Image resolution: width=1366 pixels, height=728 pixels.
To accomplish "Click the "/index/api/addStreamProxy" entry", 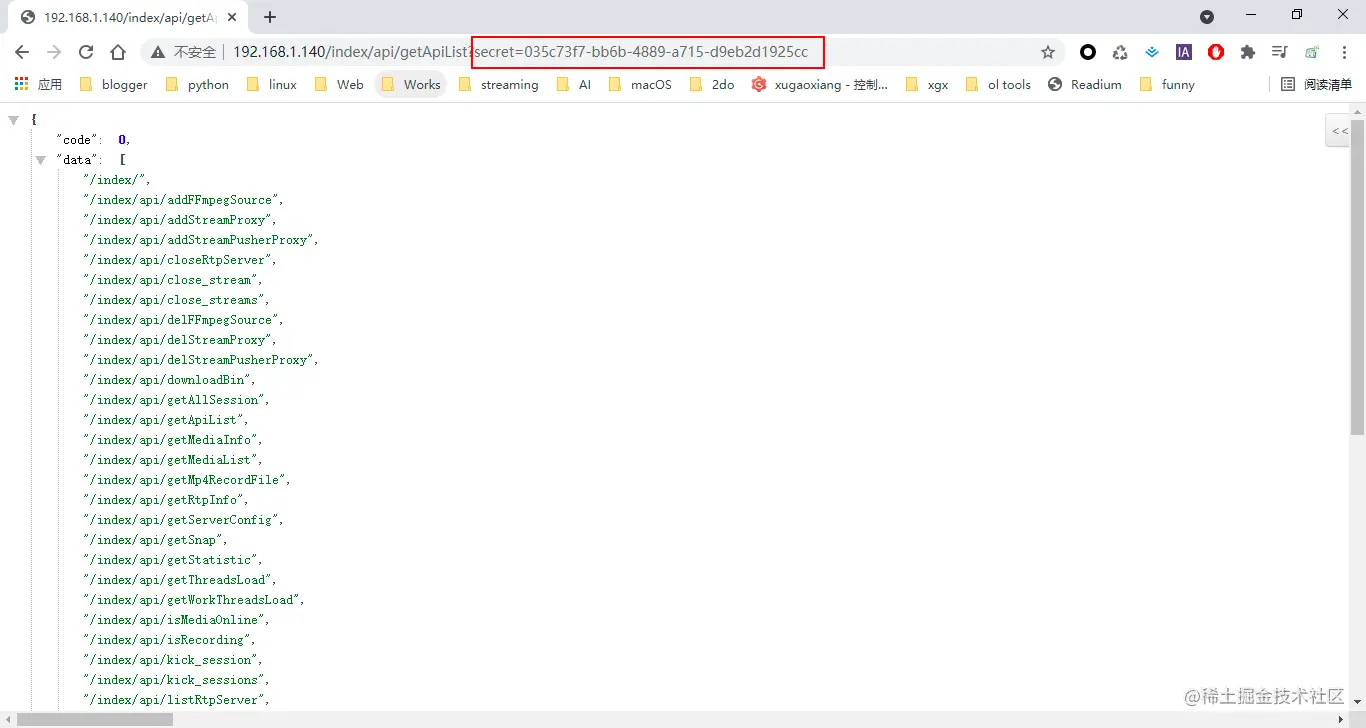I will click(x=180, y=220).
